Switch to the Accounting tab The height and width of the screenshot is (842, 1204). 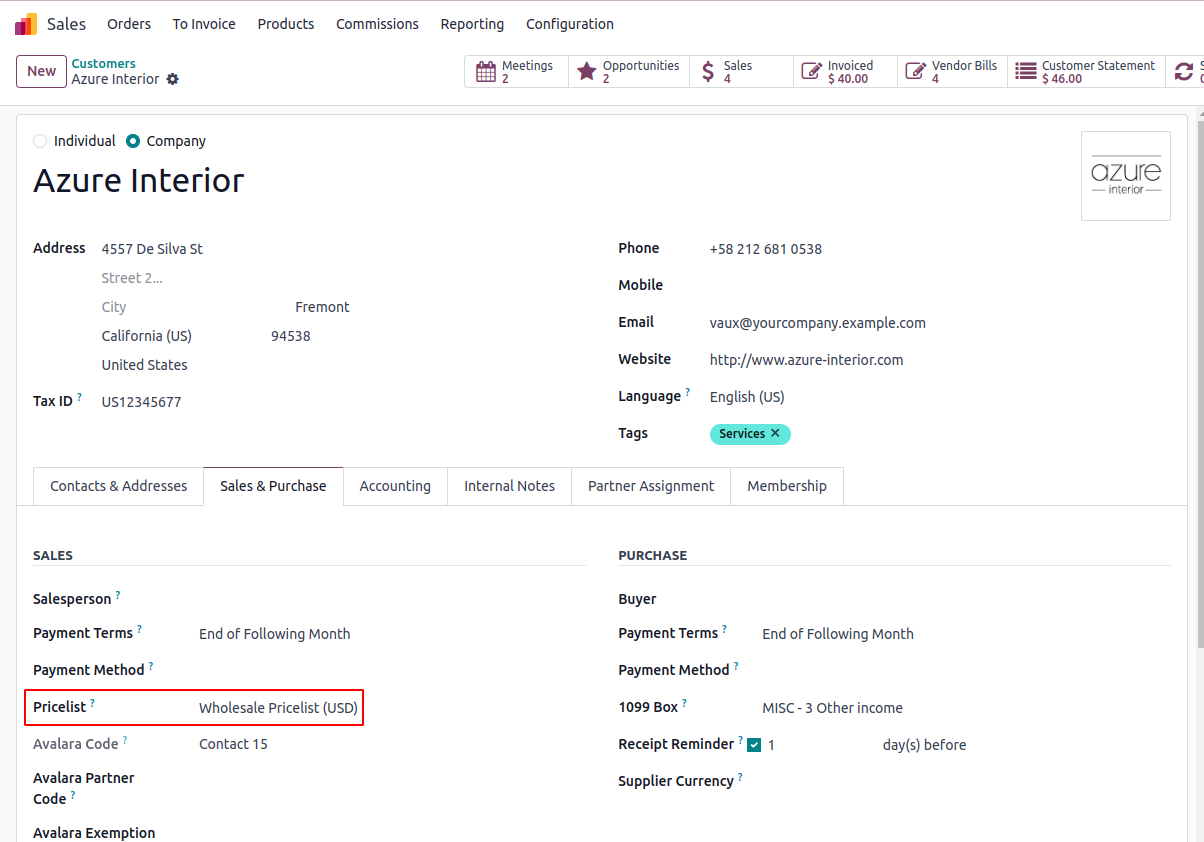395,486
